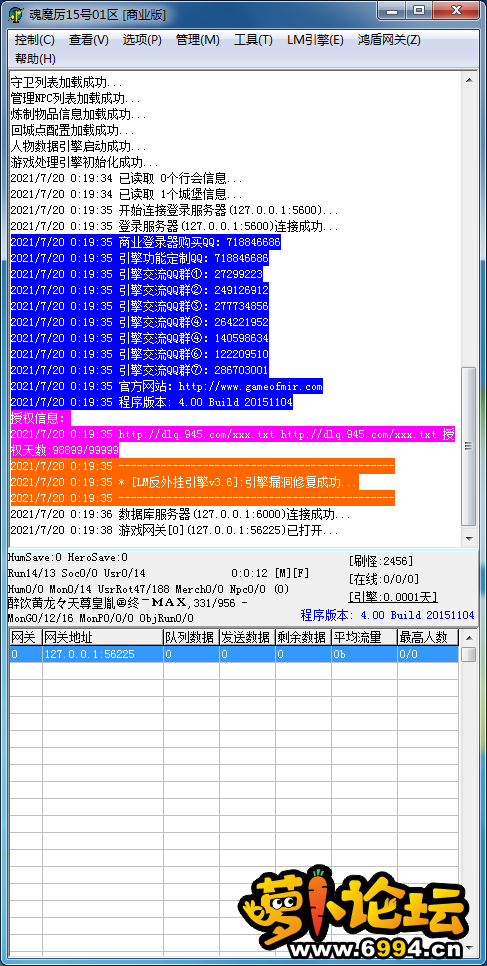This screenshot has width=487, height=966.
Task: Click the MonG0/12/16 status line
Action: pyautogui.click(x=100, y=618)
